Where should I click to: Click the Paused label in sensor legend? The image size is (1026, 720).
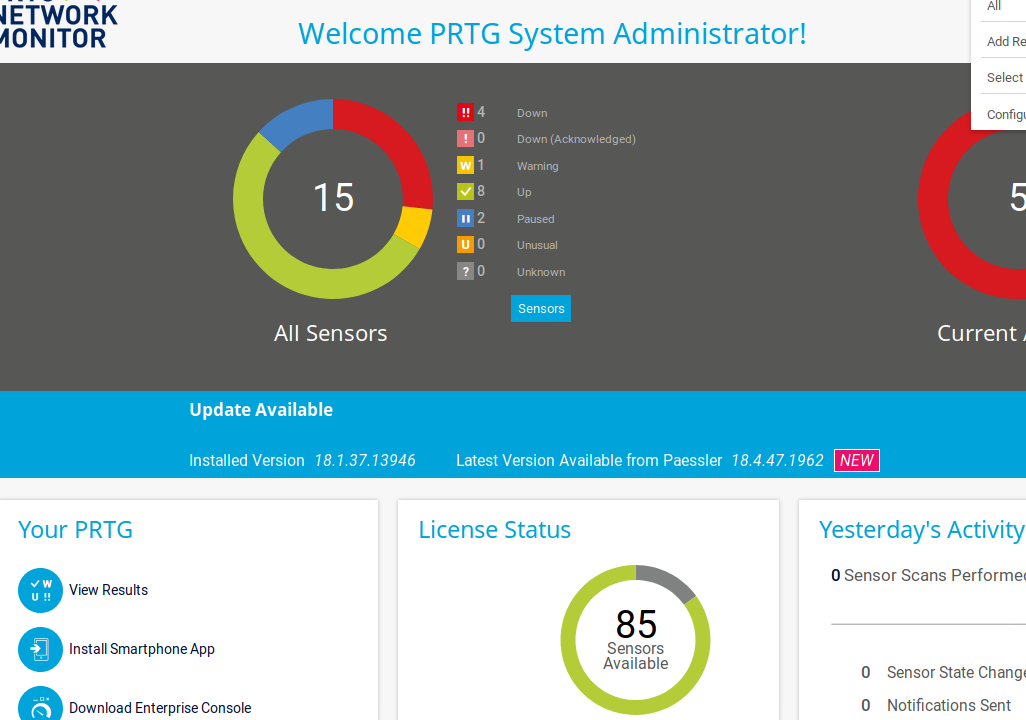point(535,219)
